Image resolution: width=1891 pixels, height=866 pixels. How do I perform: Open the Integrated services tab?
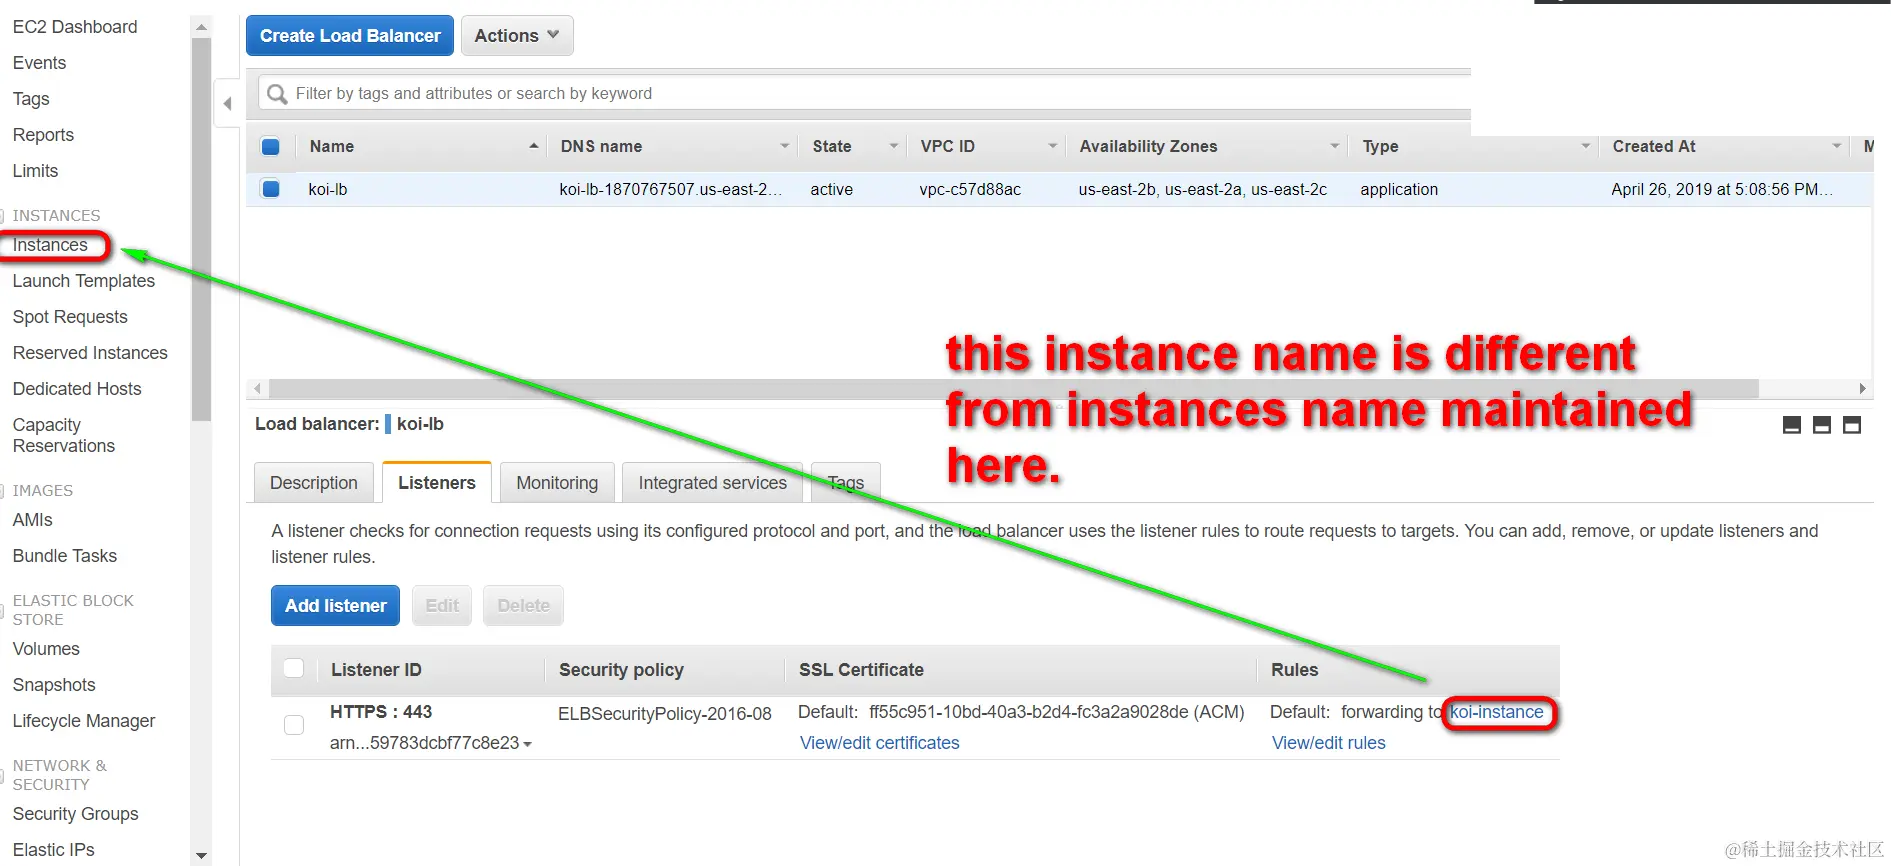click(x=712, y=483)
